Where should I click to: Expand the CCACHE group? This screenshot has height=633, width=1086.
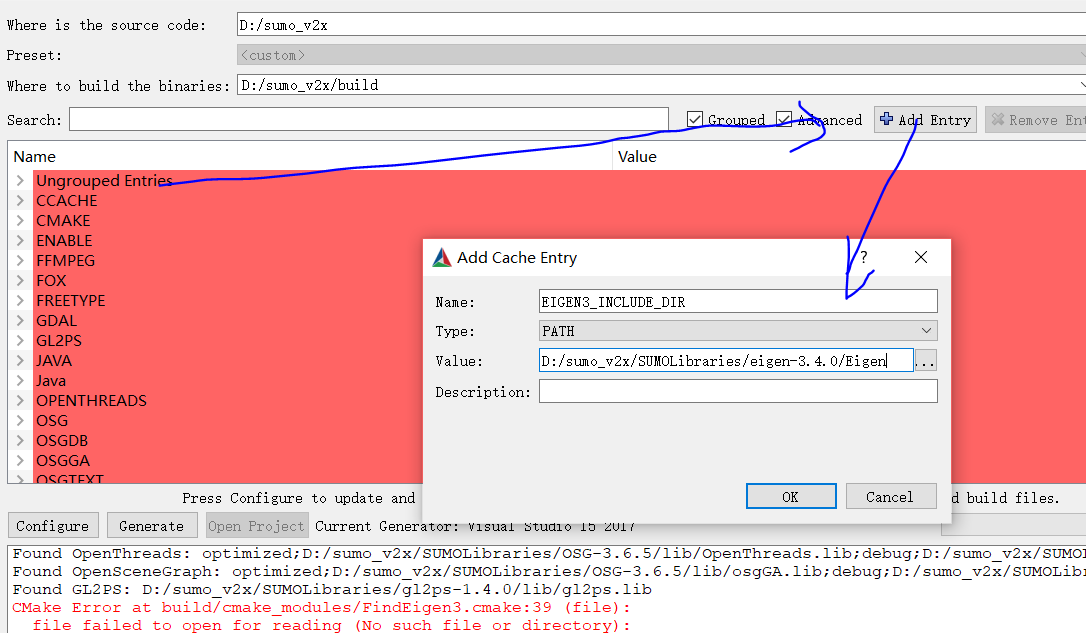[x=20, y=201]
